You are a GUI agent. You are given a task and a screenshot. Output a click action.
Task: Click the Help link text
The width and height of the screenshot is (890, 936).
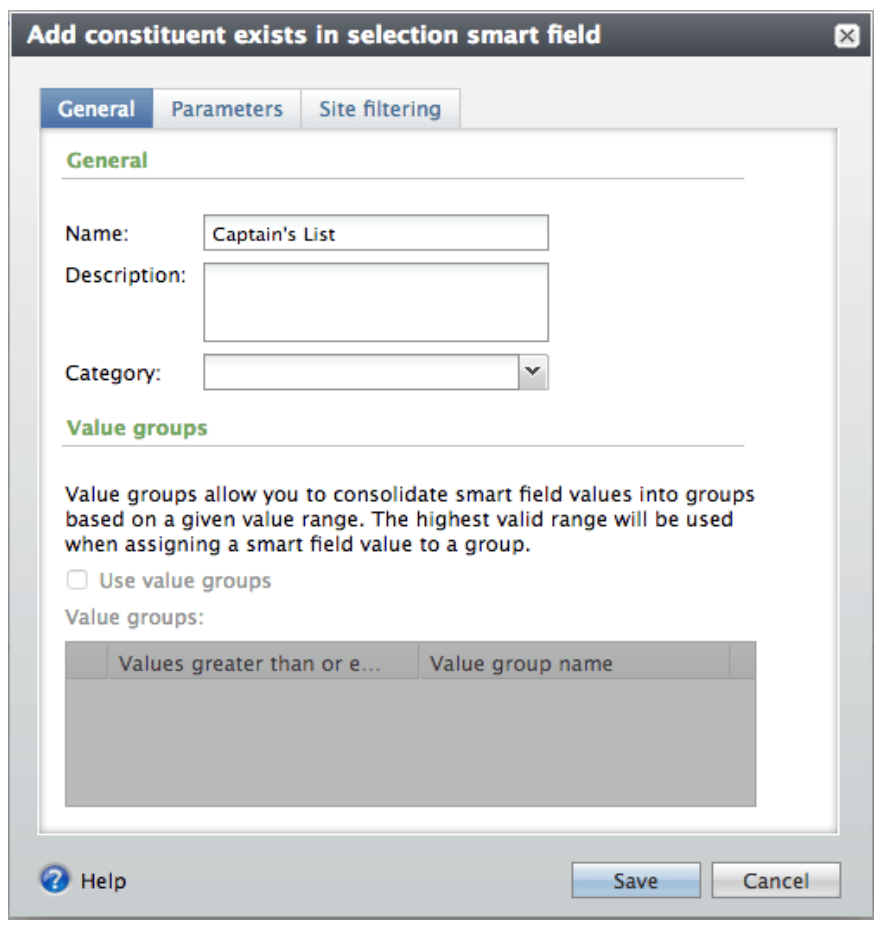point(103,881)
